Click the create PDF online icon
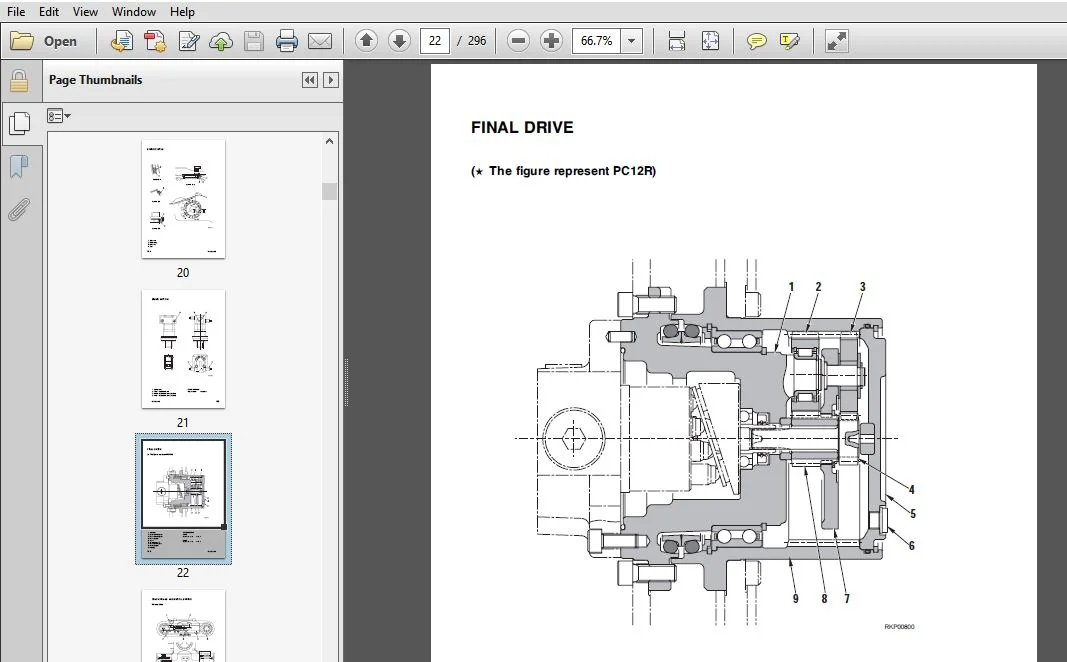Screen dimensions: 1067x662 (121, 42)
